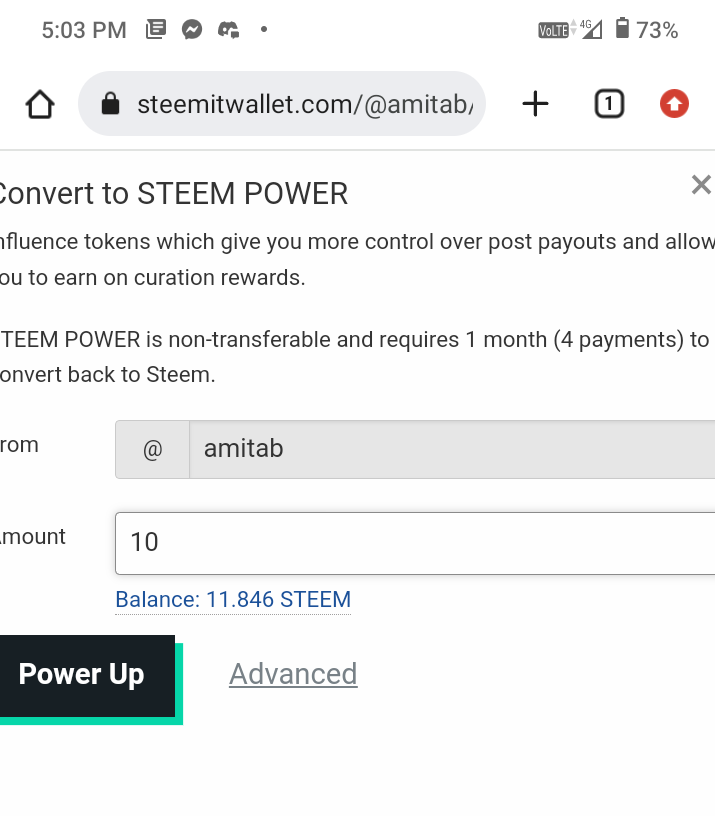This screenshot has width=715, height=816.
Task: Tap the Discord notification icon in status bar
Action: click(x=229, y=30)
